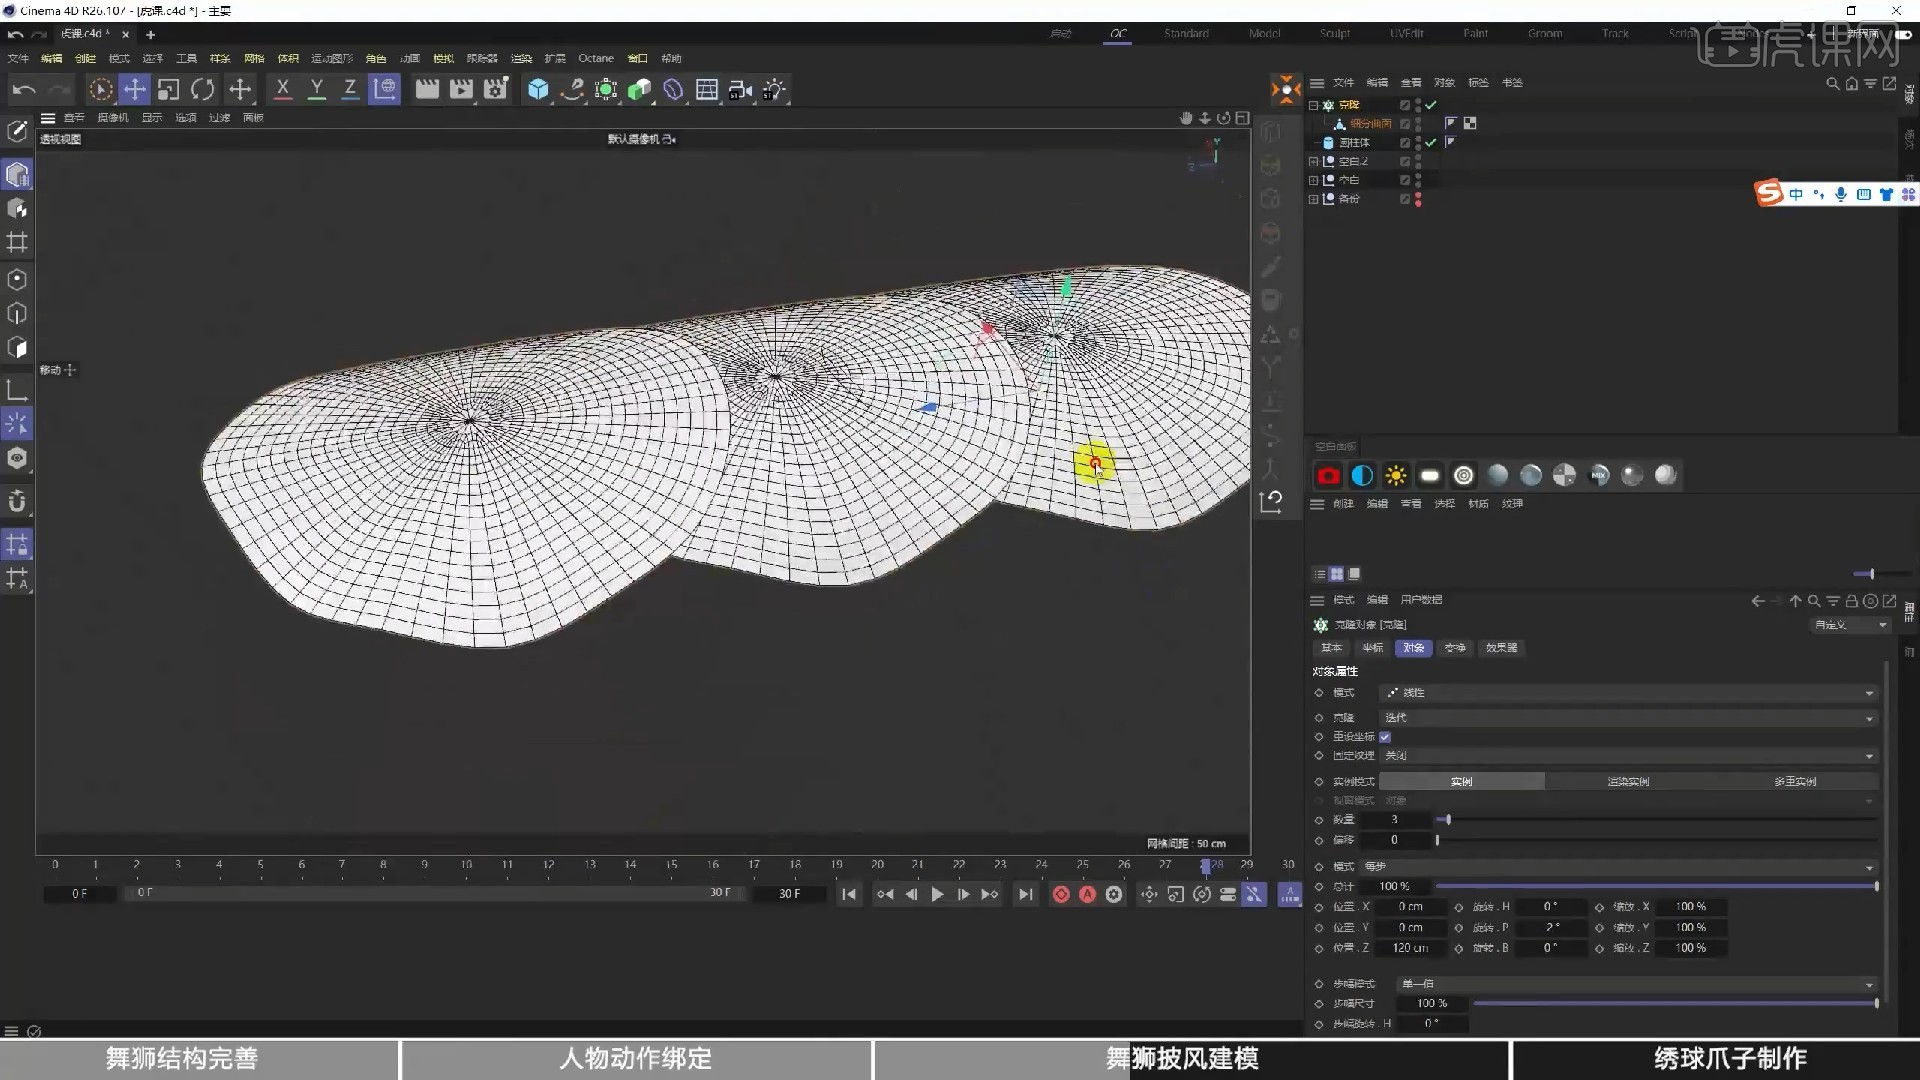Click the 位置 . Z value field
This screenshot has height=1080, width=1920.
pos(1410,948)
